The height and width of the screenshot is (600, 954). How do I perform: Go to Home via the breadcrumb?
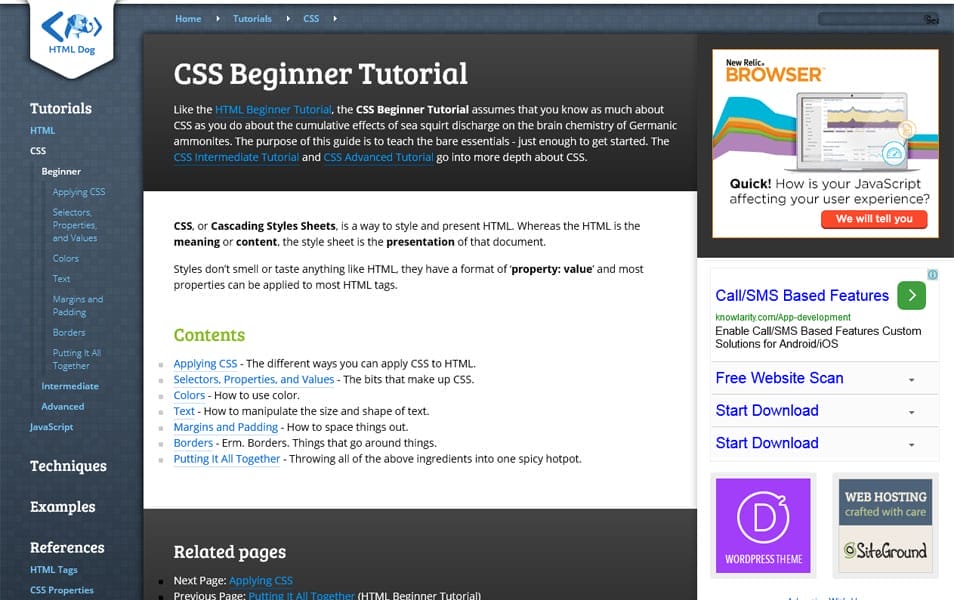tap(188, 17)
